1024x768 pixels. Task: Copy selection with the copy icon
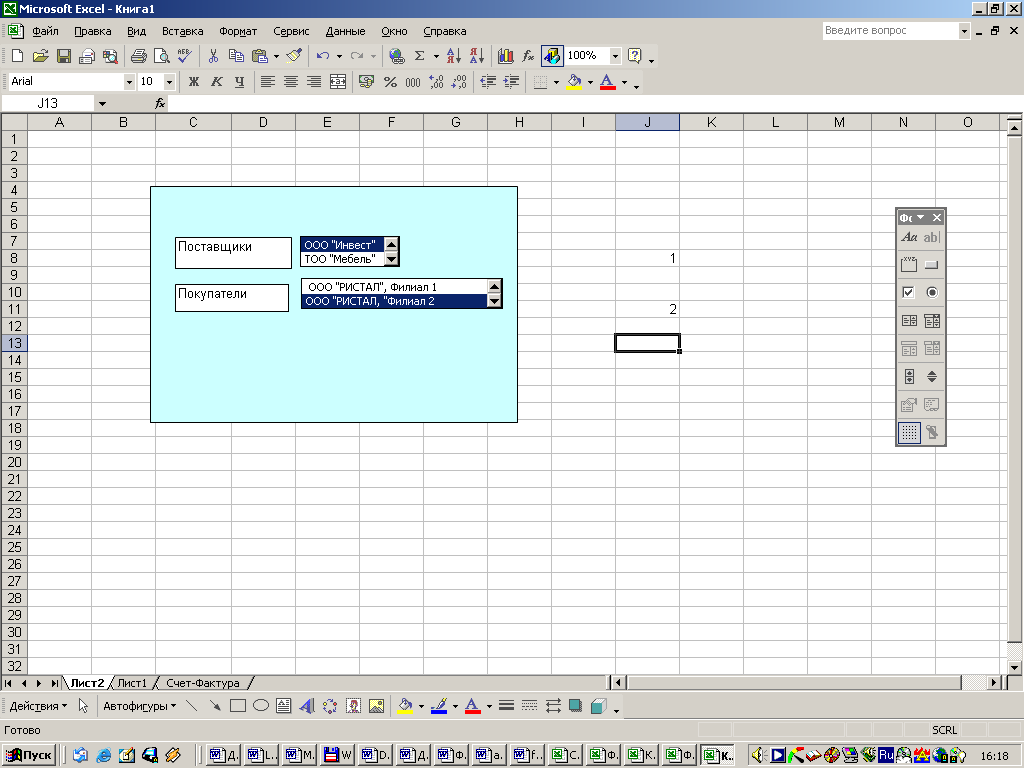click(x=236, y=56)
